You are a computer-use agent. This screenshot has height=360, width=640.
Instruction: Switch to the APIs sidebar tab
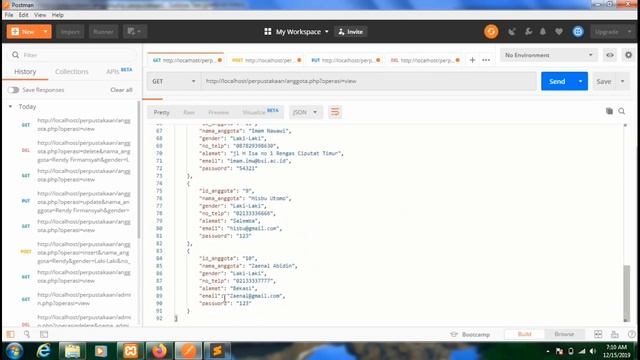pyautogui.click(x=119, y=71)
